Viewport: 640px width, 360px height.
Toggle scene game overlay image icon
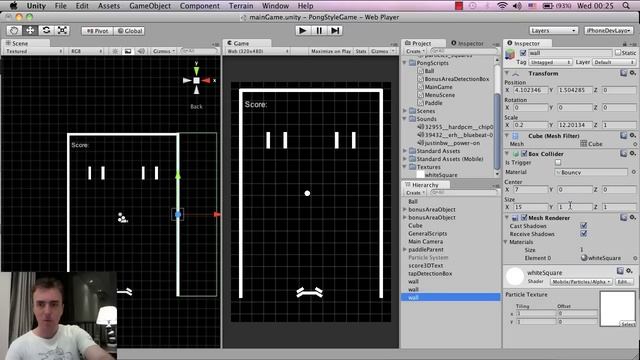[128, 51]
